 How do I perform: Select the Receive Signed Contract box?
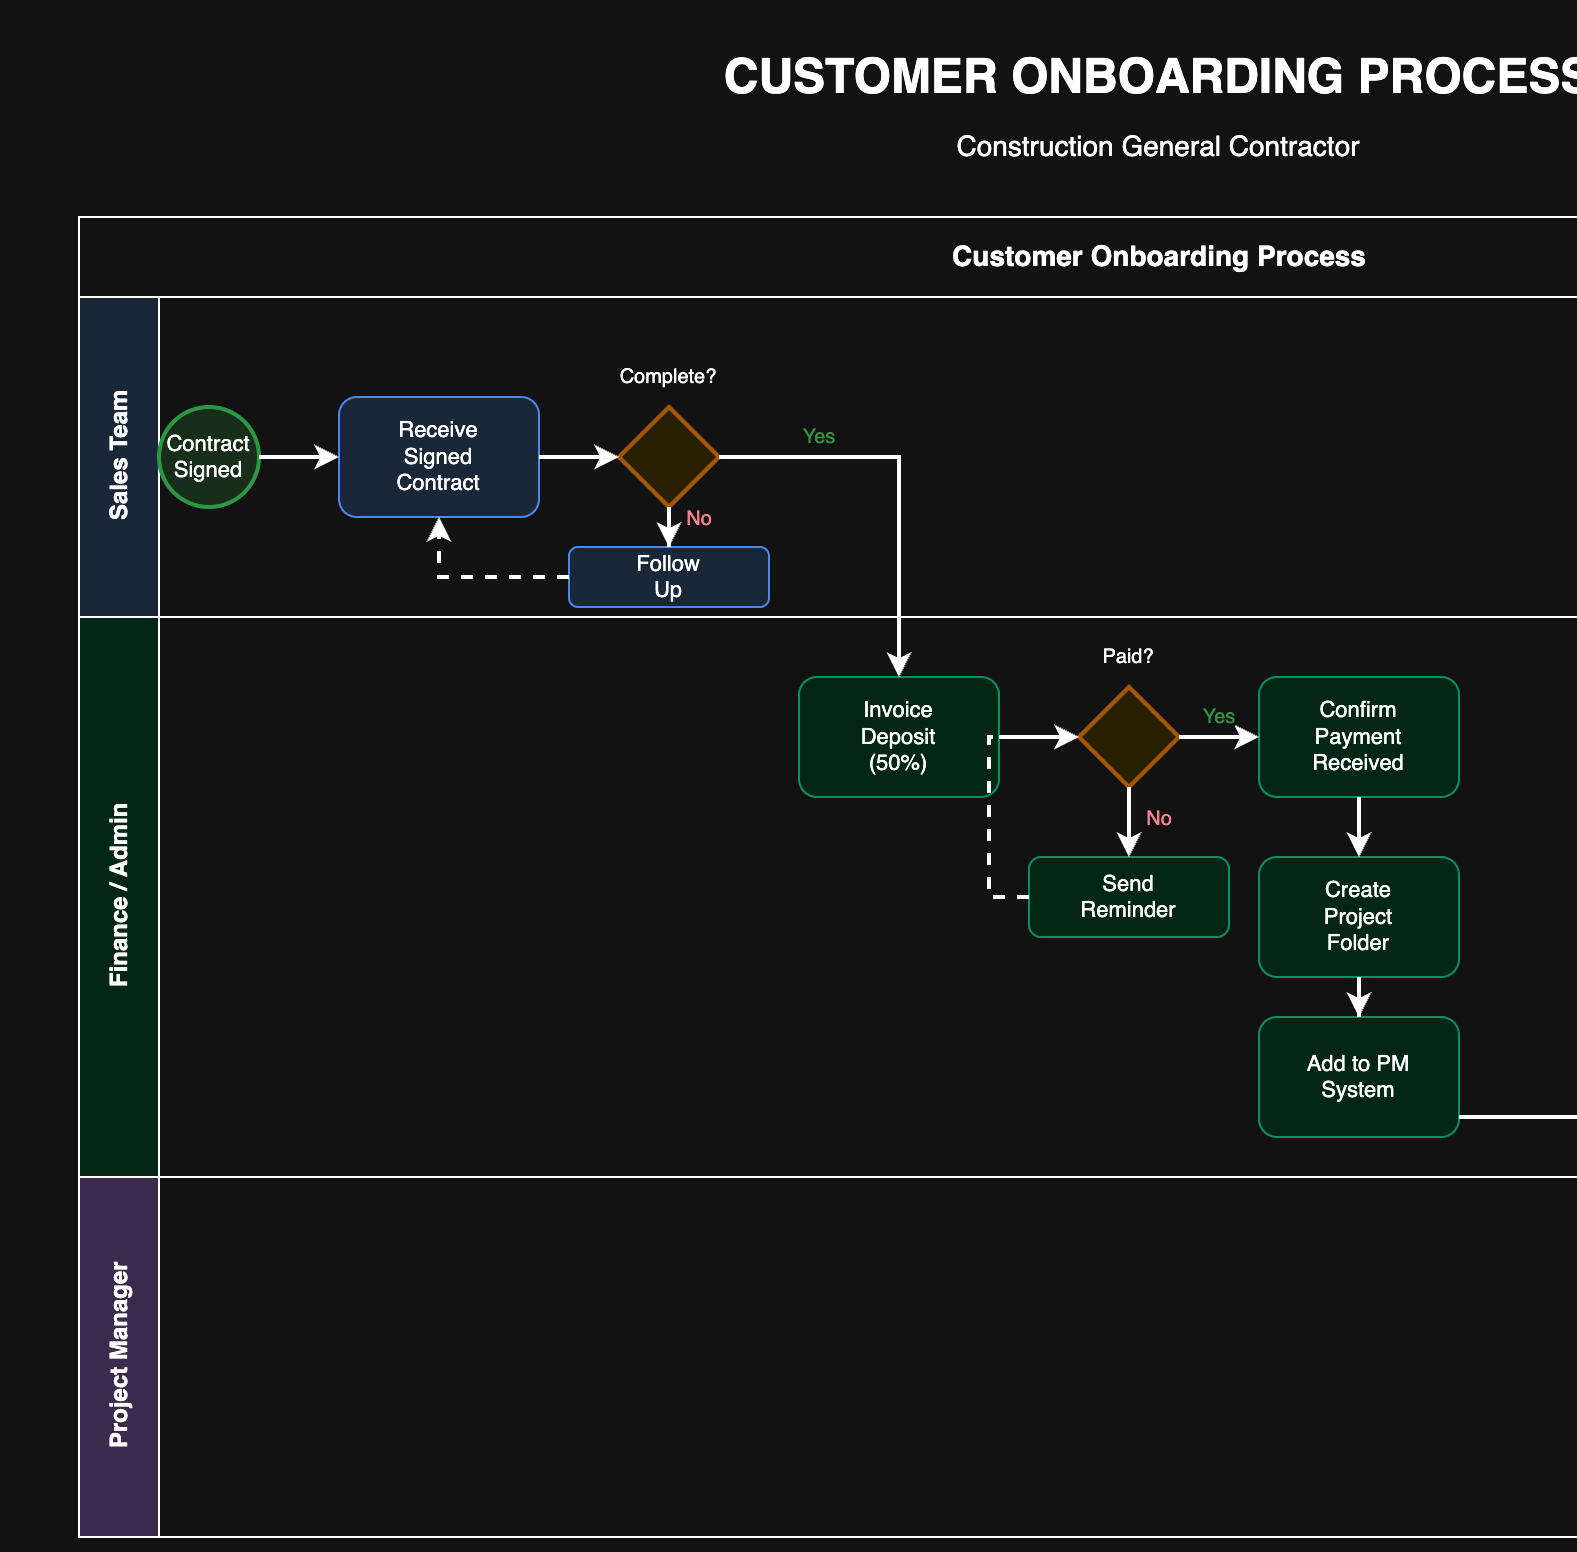click(x=438, y=457)
